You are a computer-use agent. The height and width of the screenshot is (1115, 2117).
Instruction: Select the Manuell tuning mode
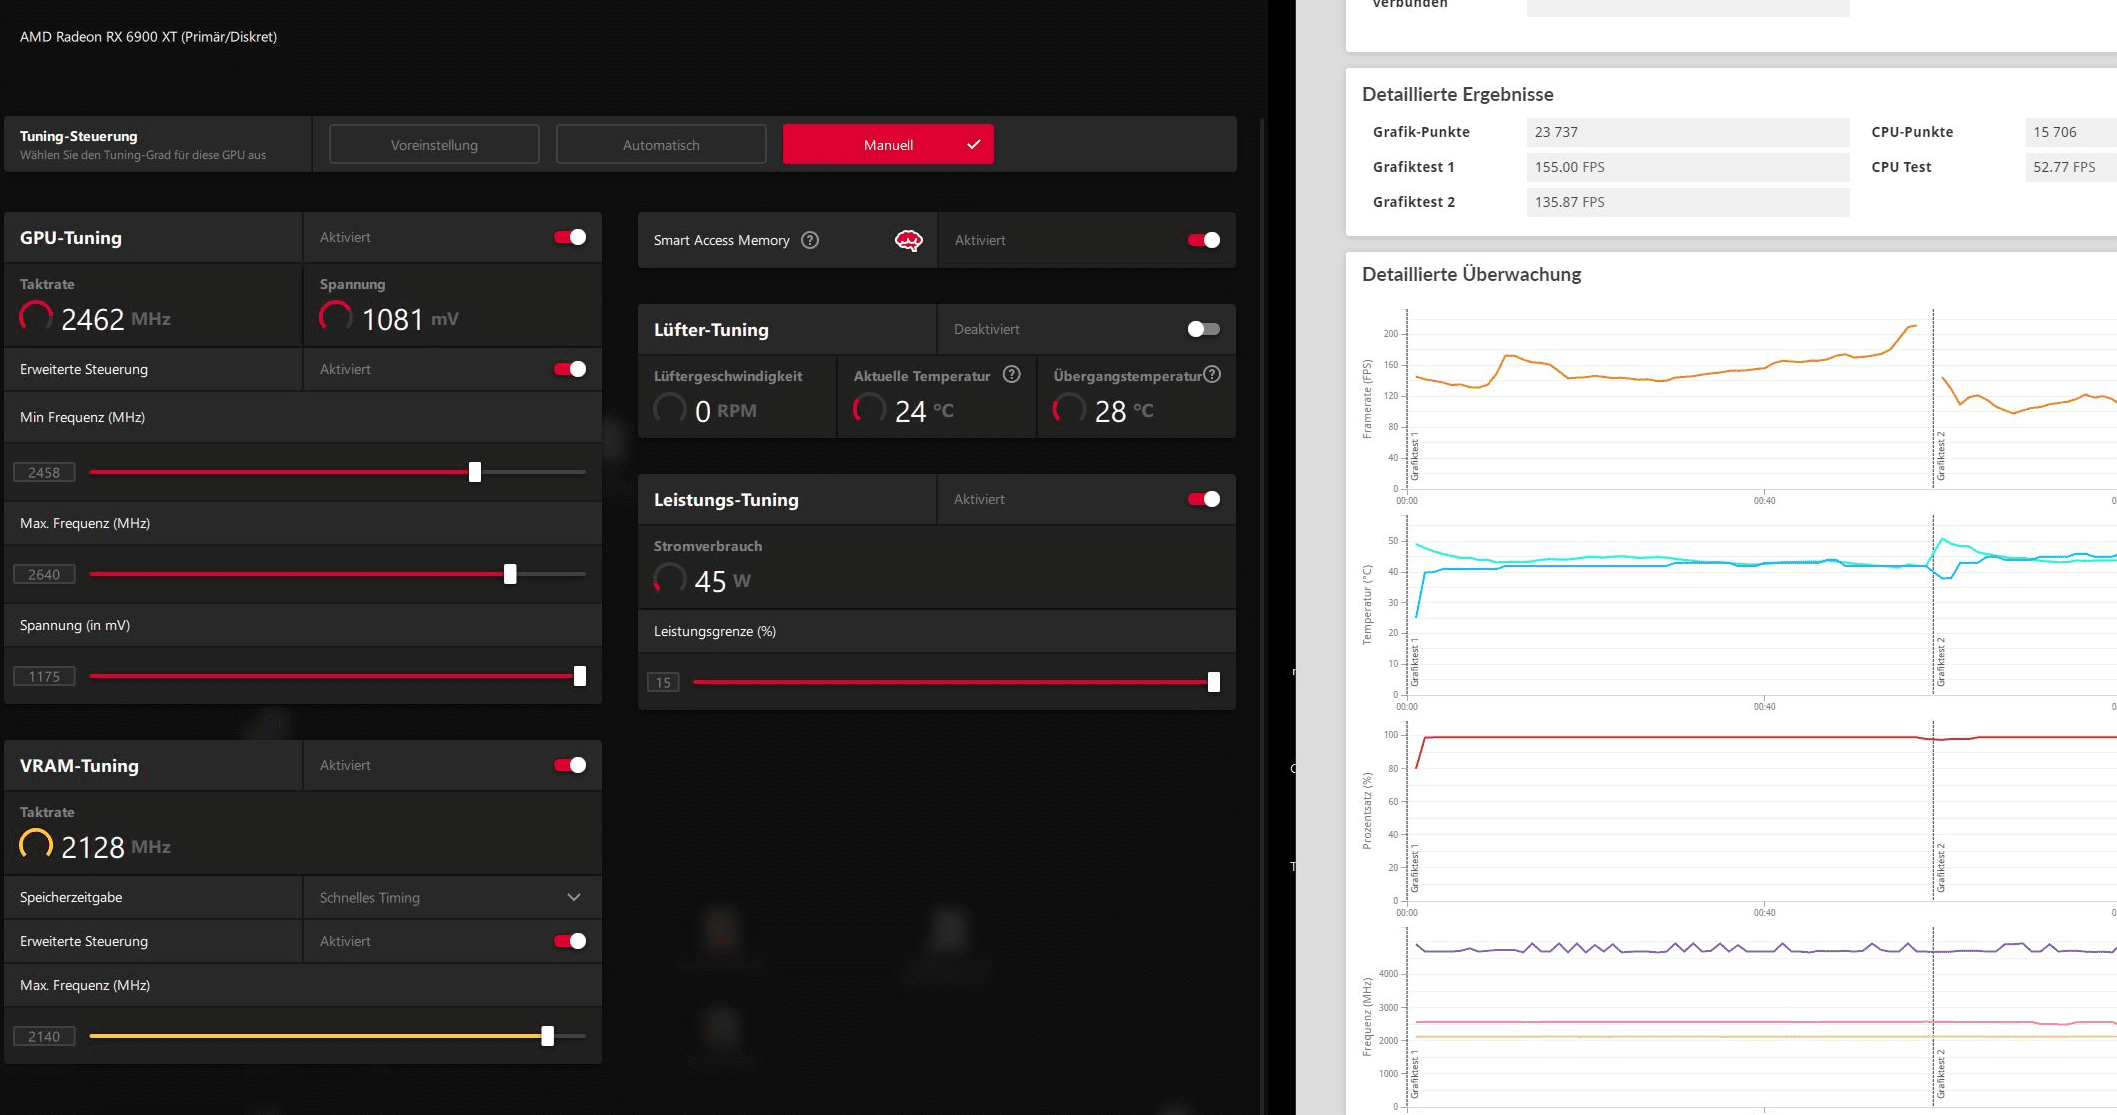(888, 145)
